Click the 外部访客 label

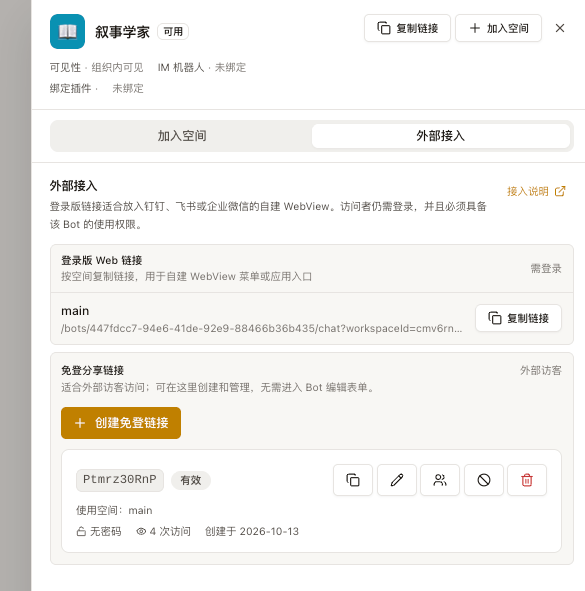tap(541, 371)
